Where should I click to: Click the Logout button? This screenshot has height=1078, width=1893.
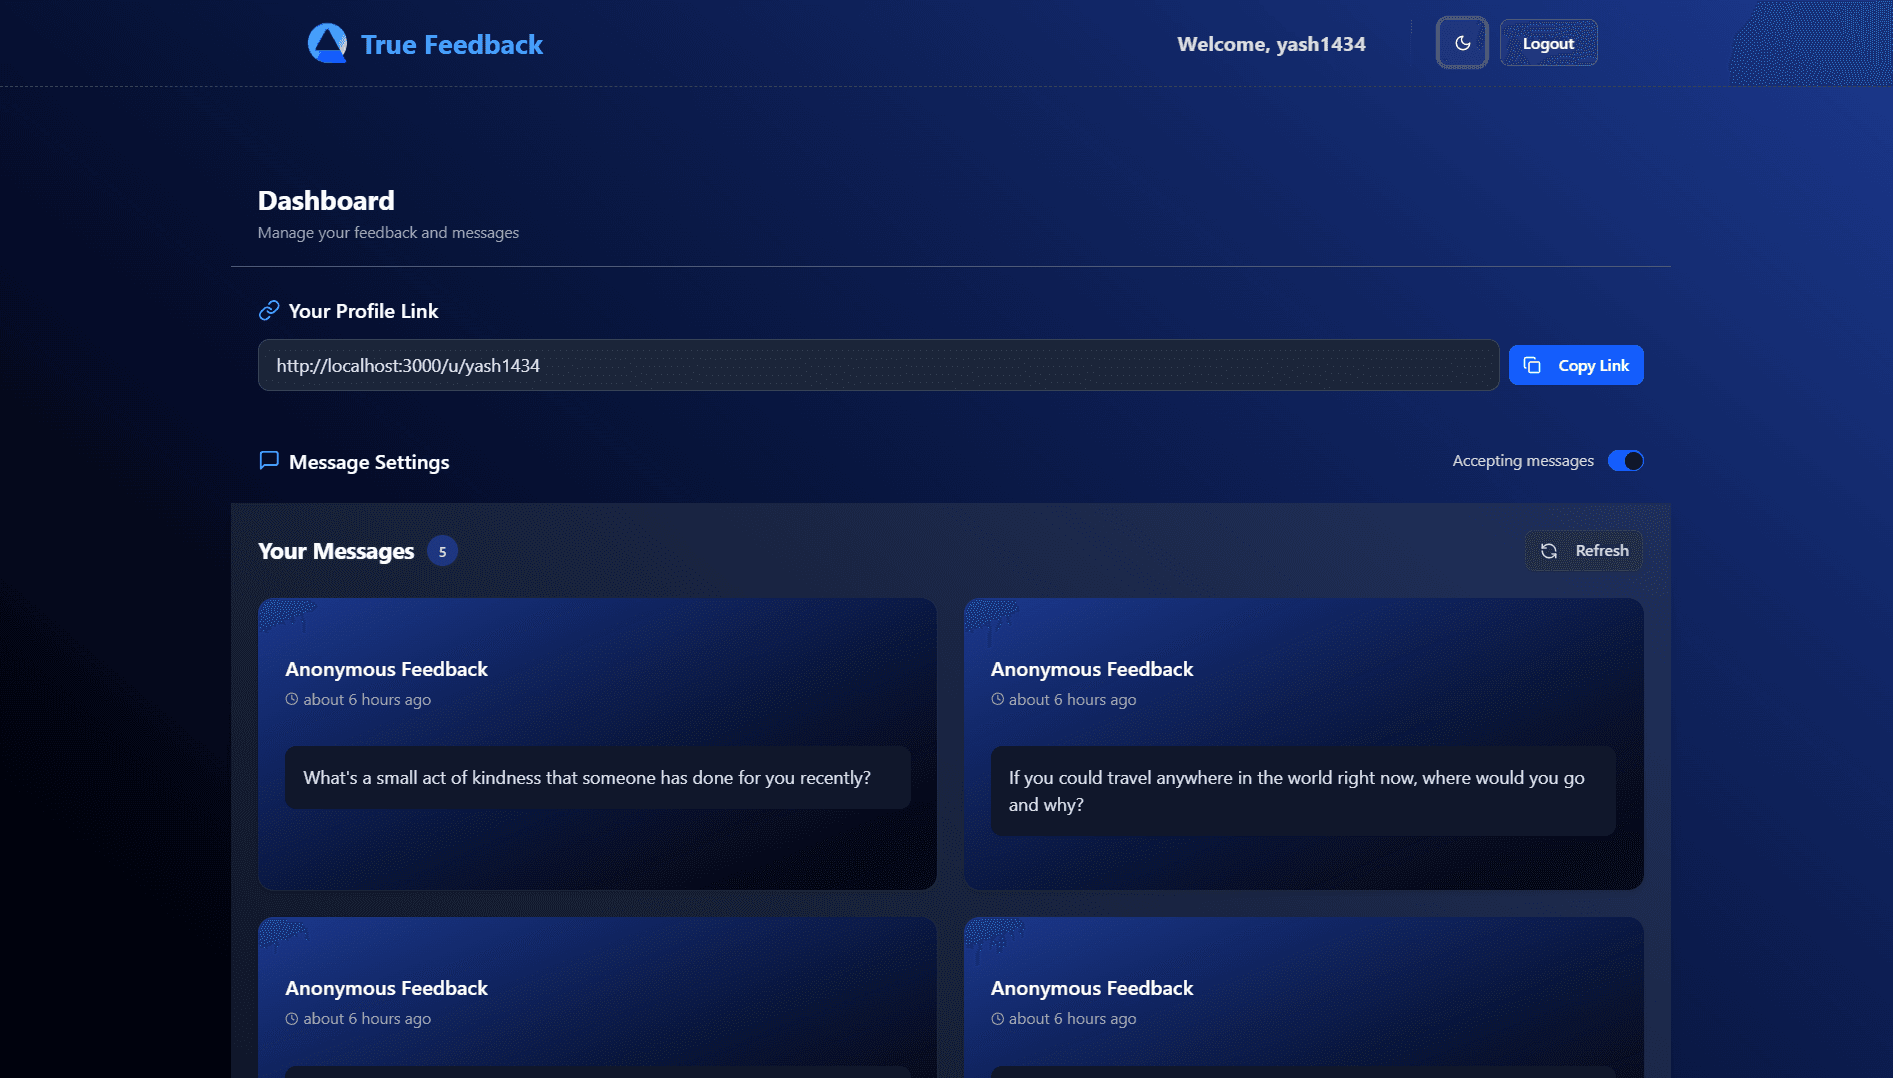click(1548, 43)
